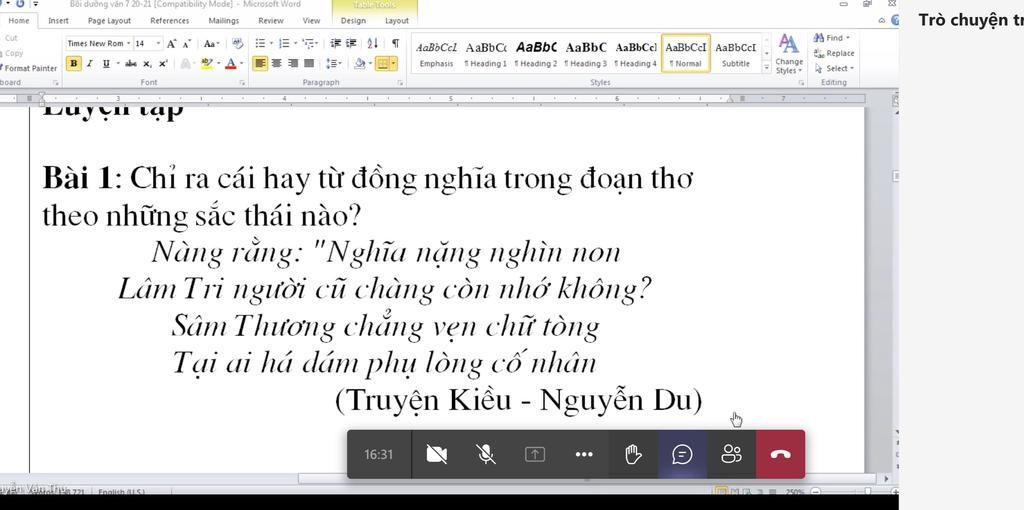
Task: Turn on camera in meeting toolbar
Action: pyautogui.click(x=436, y=454)
